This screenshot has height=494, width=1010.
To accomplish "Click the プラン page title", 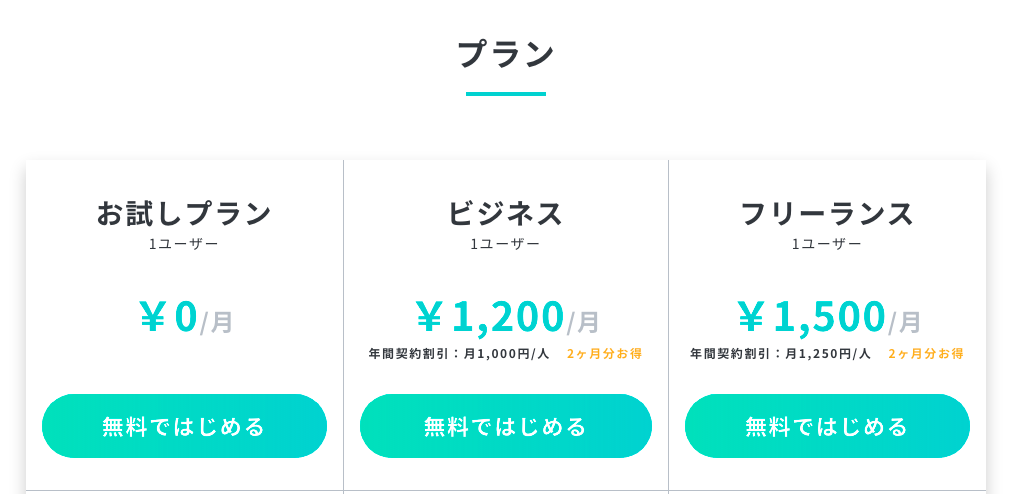I will tap(506, 53).
